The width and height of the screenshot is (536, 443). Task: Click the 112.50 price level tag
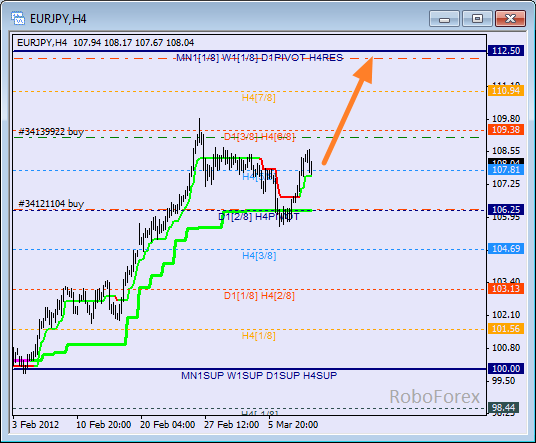click(x=506, y=51)
